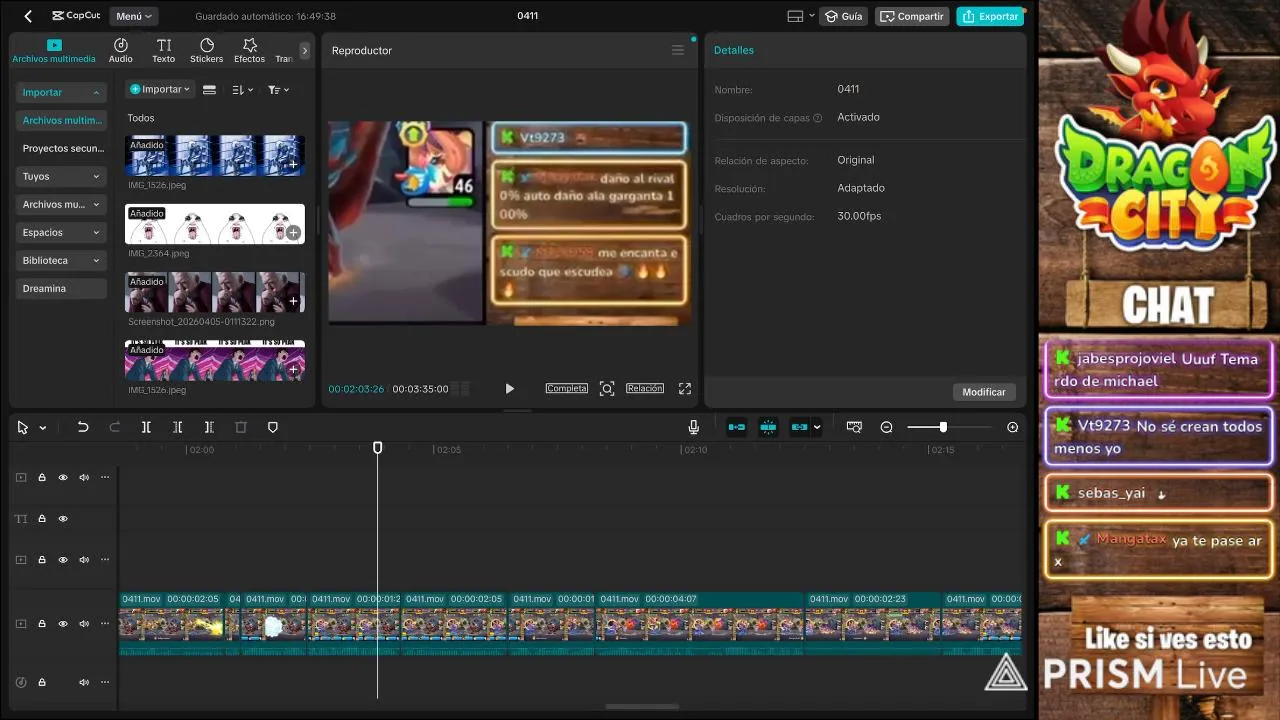Mute the main 0411.mov track
Screen dimensions: 1280x720
click(x=84, y=623)
